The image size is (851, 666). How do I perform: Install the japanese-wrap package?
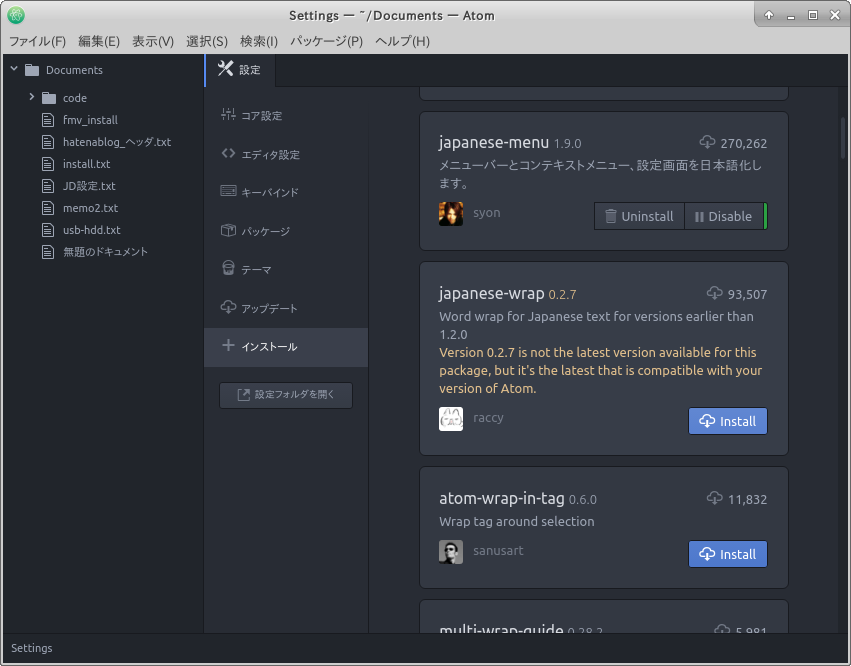point(728,421)
